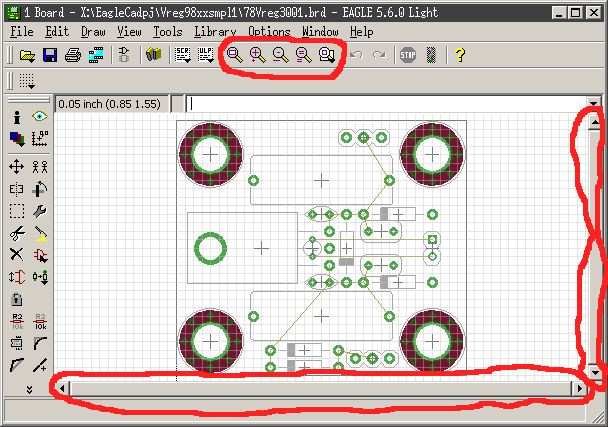The width and height of the screenshot is (608, 427).
Task: Run a script via SCR button
Action: pyautogui.click(x=182, y=55)
